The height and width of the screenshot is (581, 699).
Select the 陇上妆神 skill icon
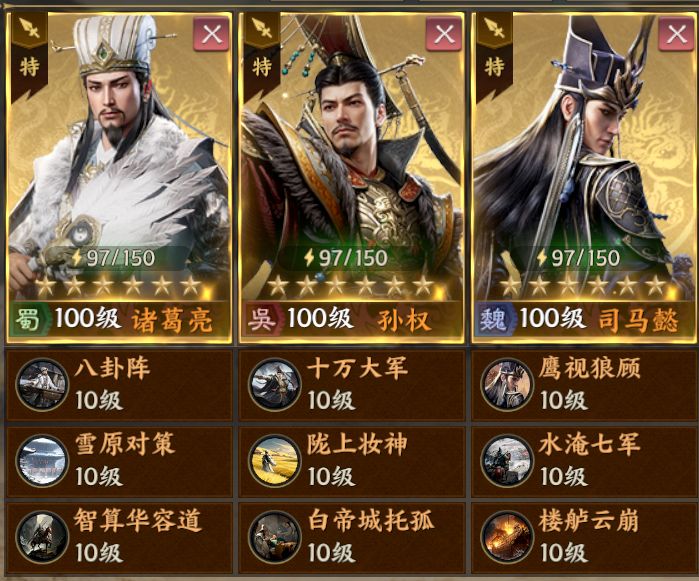point(275,461)
